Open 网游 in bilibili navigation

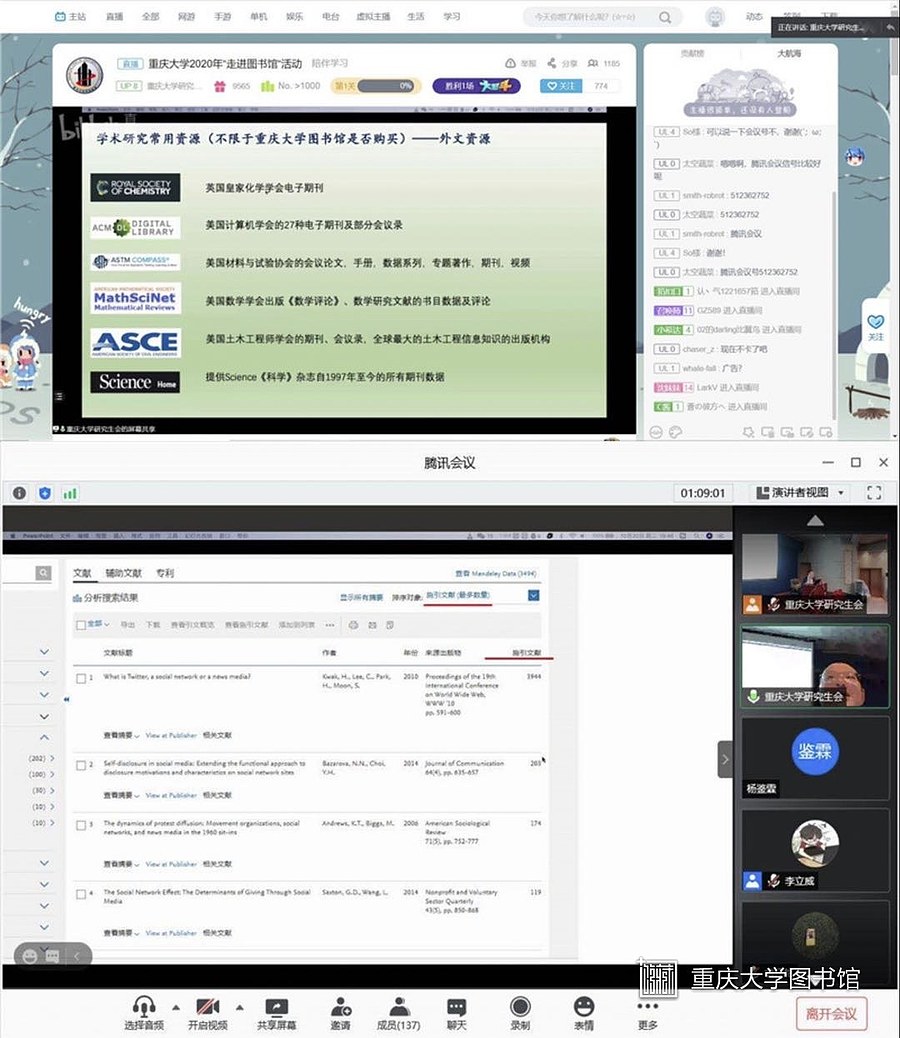pos(187,17)
